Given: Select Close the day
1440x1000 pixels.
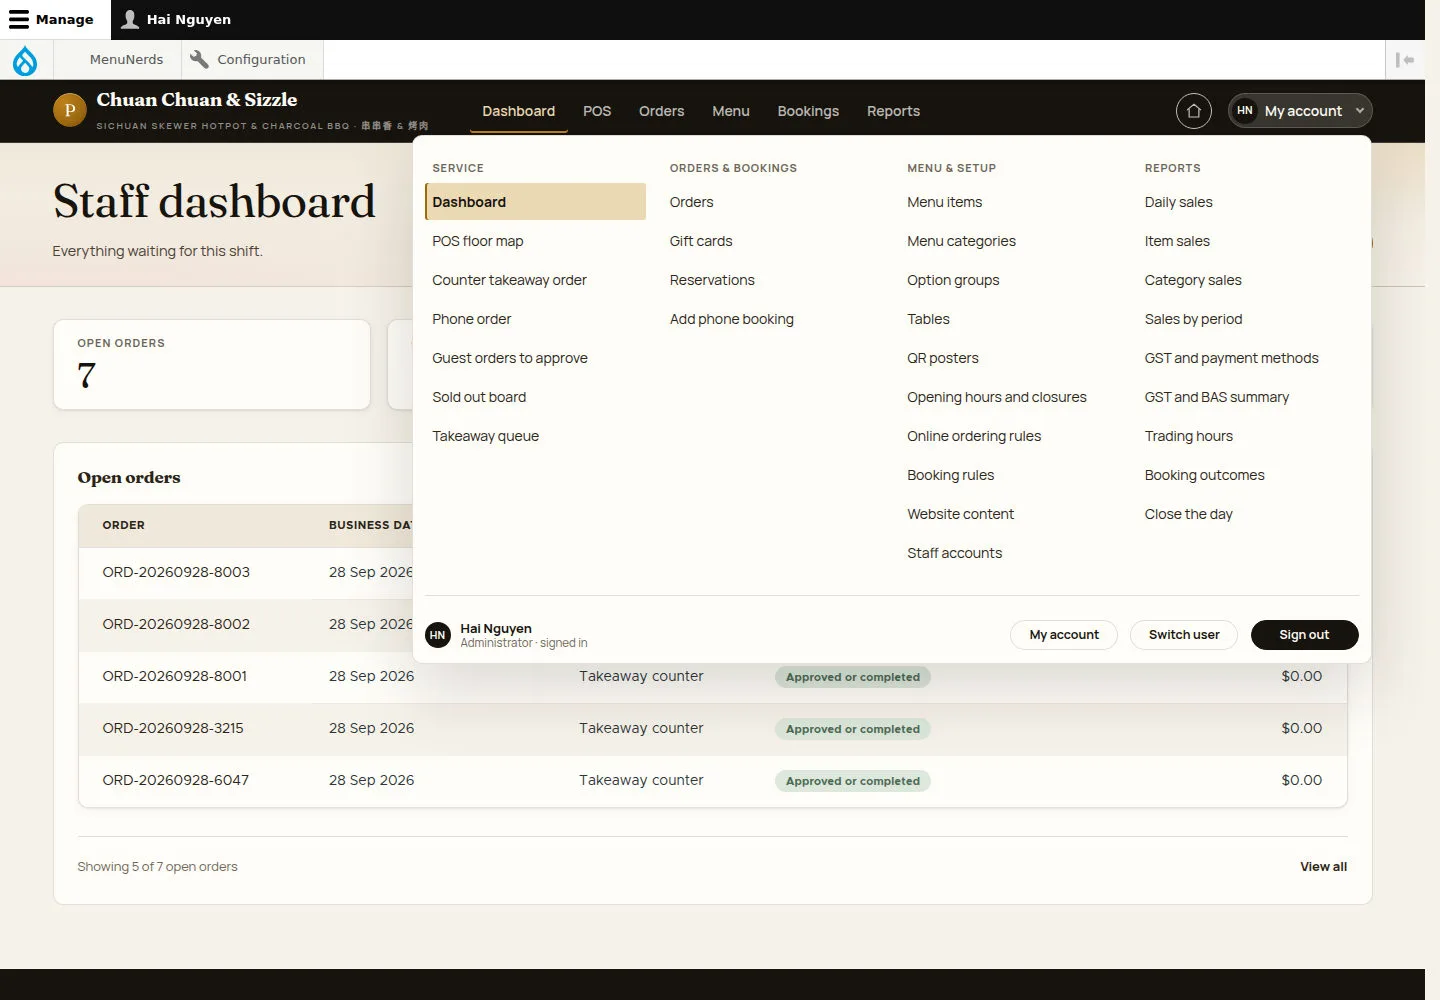Looking at the screenshot, I should coord(1188,514).
